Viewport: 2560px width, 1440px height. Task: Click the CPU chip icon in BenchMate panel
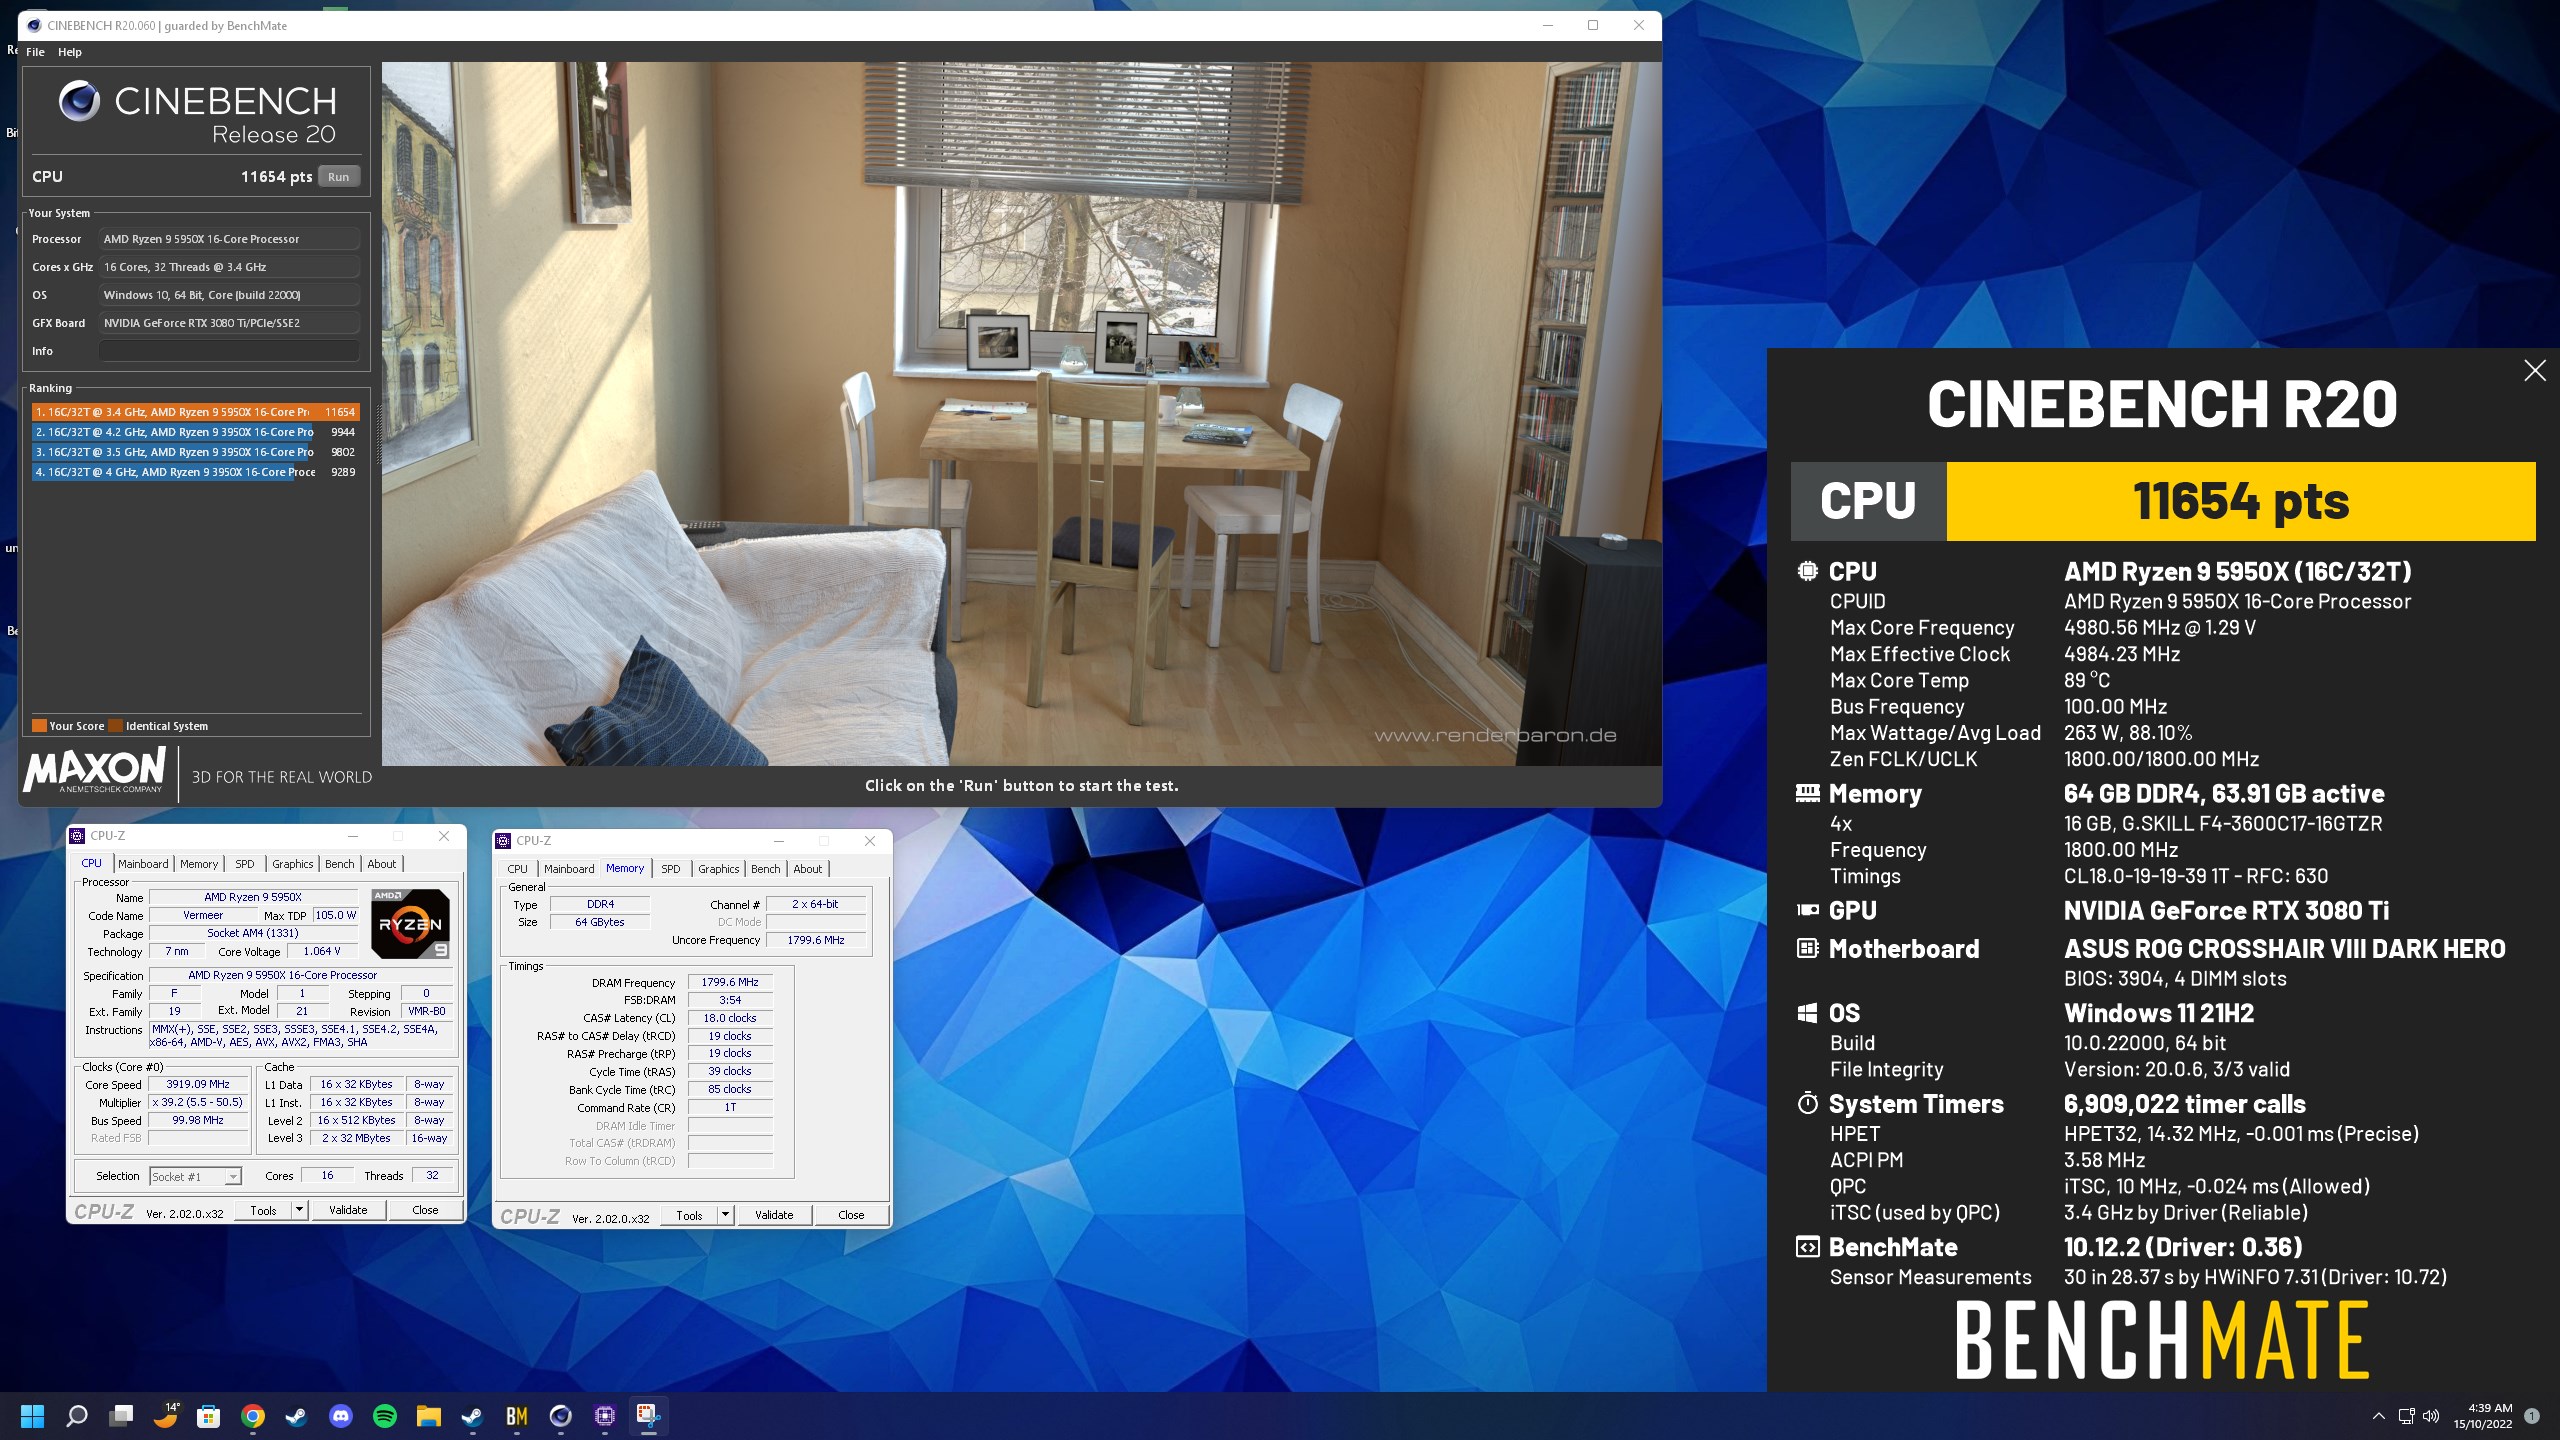pos(1807,571)
